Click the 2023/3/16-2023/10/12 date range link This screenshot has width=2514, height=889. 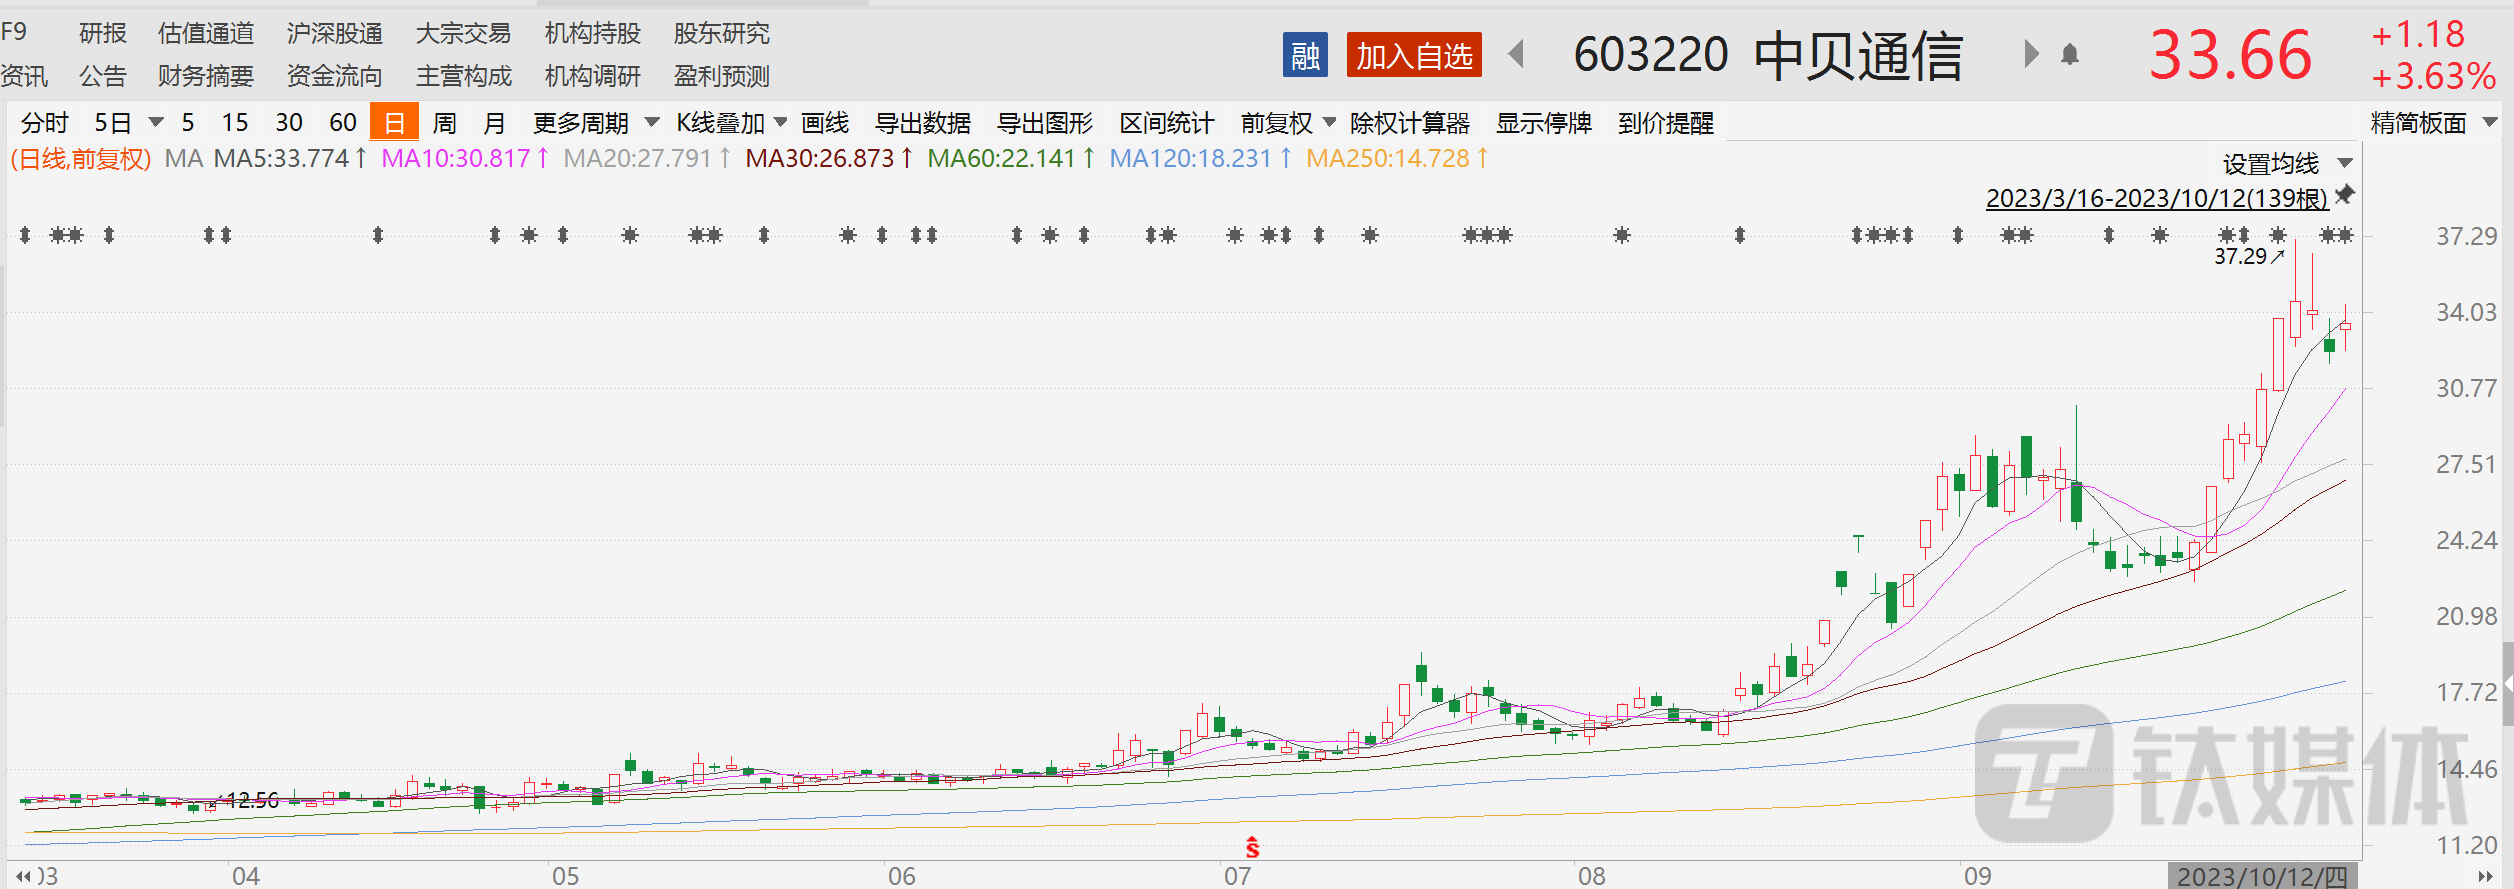click(2156, 198)
